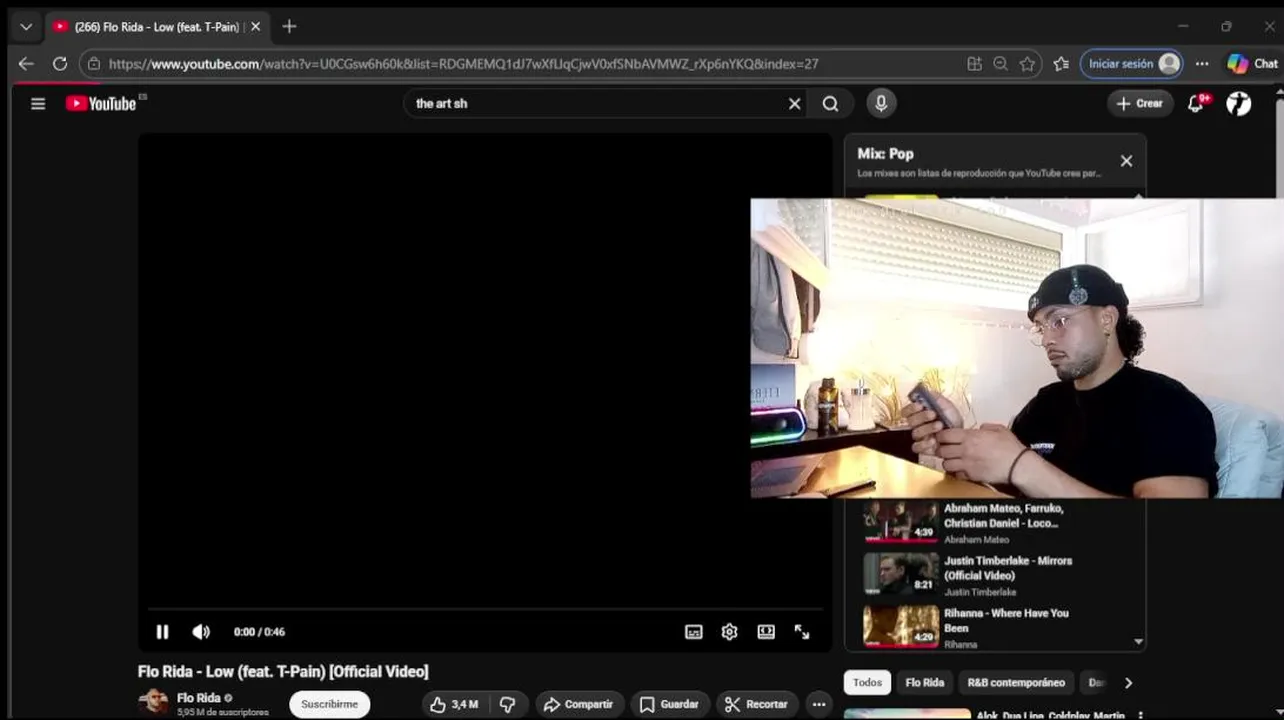Image resolution: width=1284 pixels, height=720 pixels.
Task: Show more filter chips with arrow
Action: coord(1128,682)
